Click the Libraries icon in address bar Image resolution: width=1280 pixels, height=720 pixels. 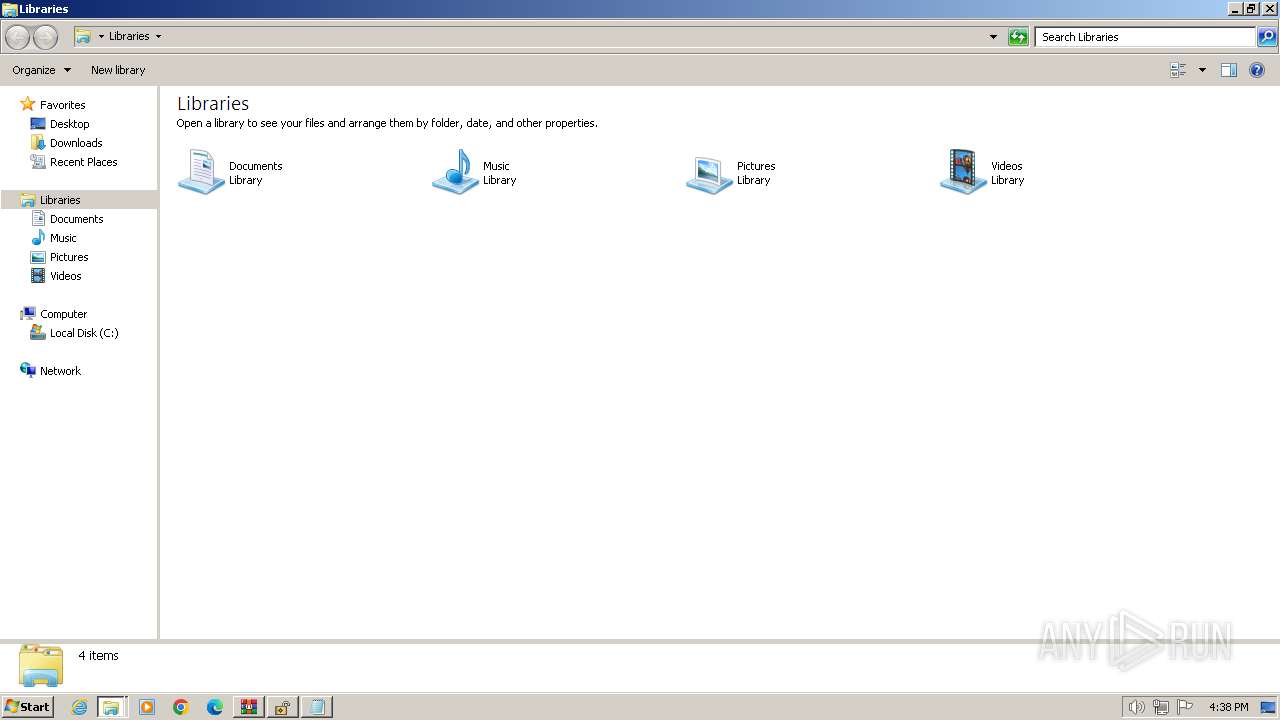tap(84, 37)
